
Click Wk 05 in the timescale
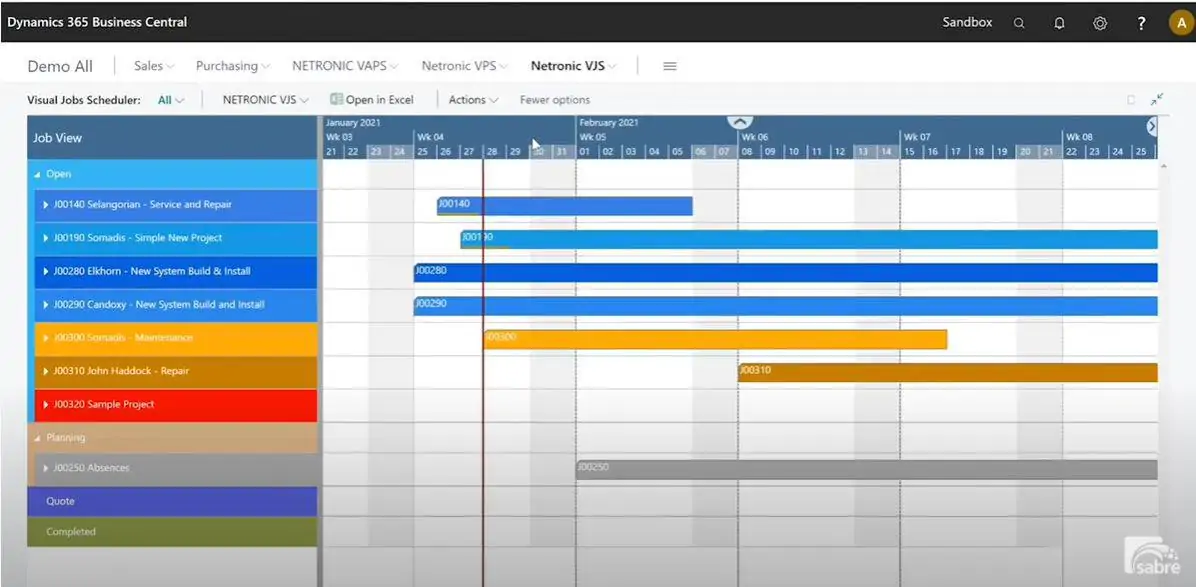(x=592, y=137)
